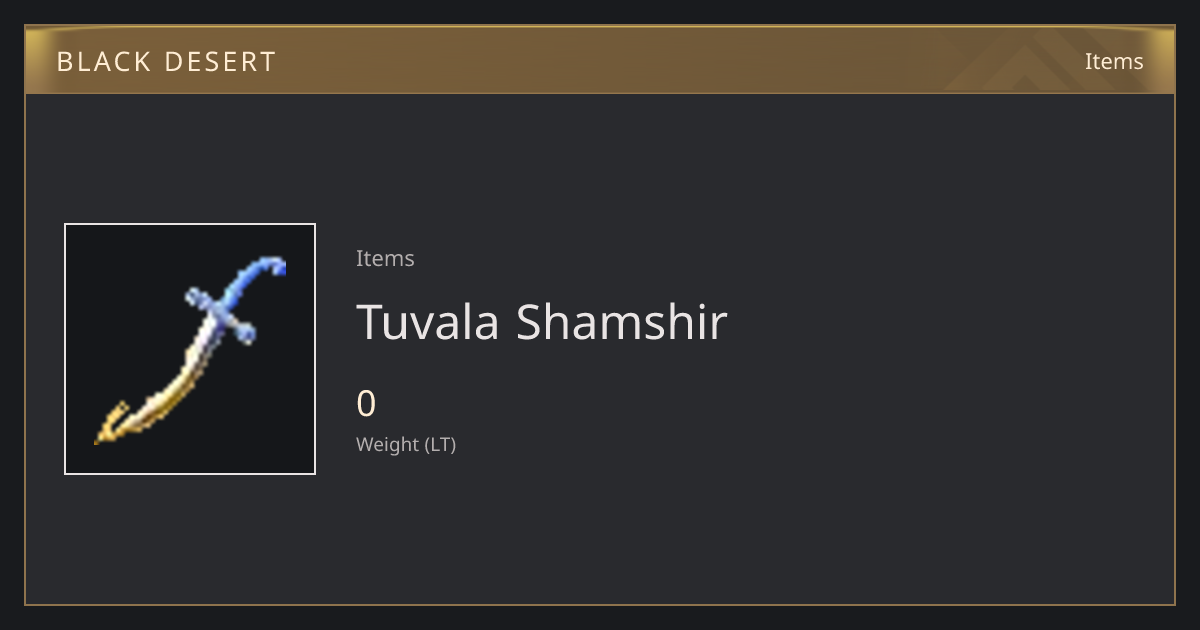The image size is (1200, 630).
Task: Click the weight value 0
Action: 366,404
